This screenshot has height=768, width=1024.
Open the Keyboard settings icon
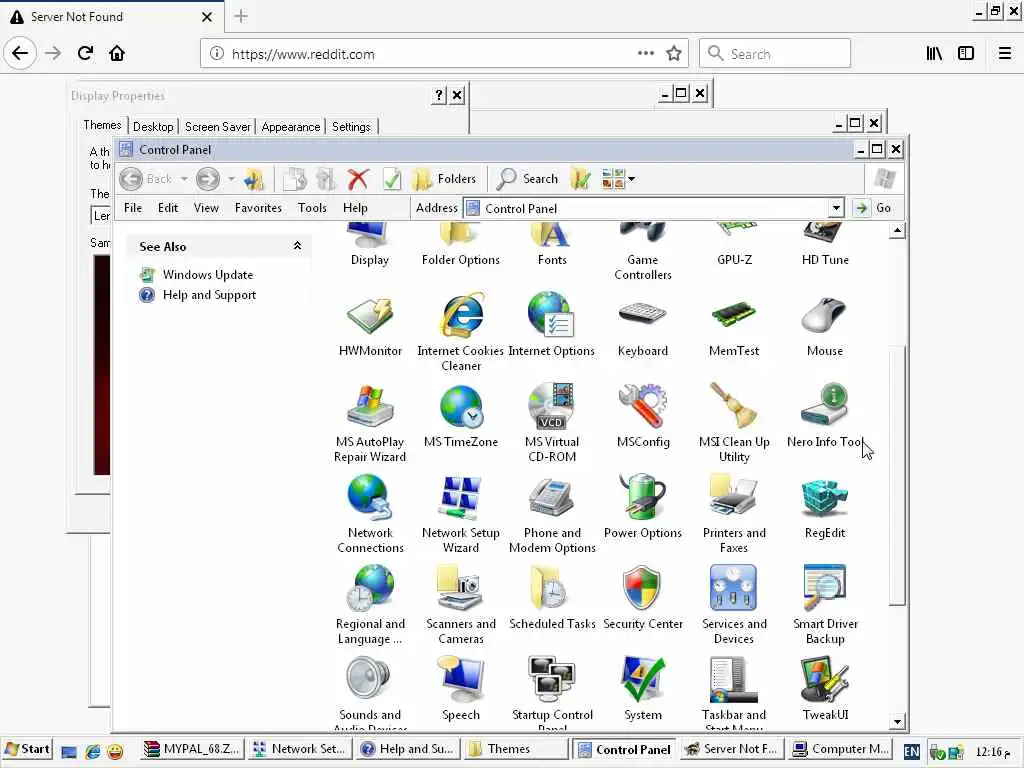pyautogui.click(x=643, y=327)
